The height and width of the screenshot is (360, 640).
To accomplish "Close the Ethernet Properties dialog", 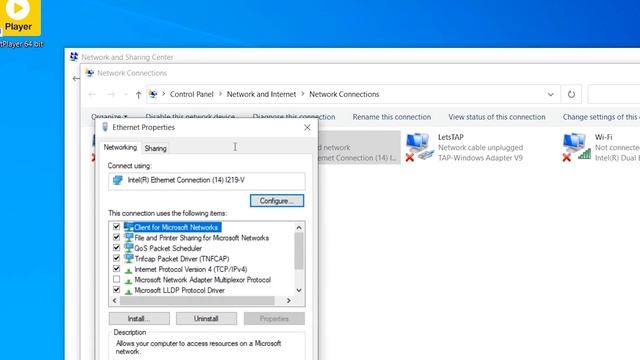I will 307,127.
